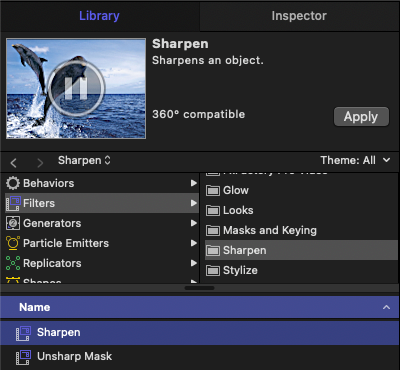Screen dimensions: 400x370
Task: Switch to the Library tab
Action: click(99, 16)
